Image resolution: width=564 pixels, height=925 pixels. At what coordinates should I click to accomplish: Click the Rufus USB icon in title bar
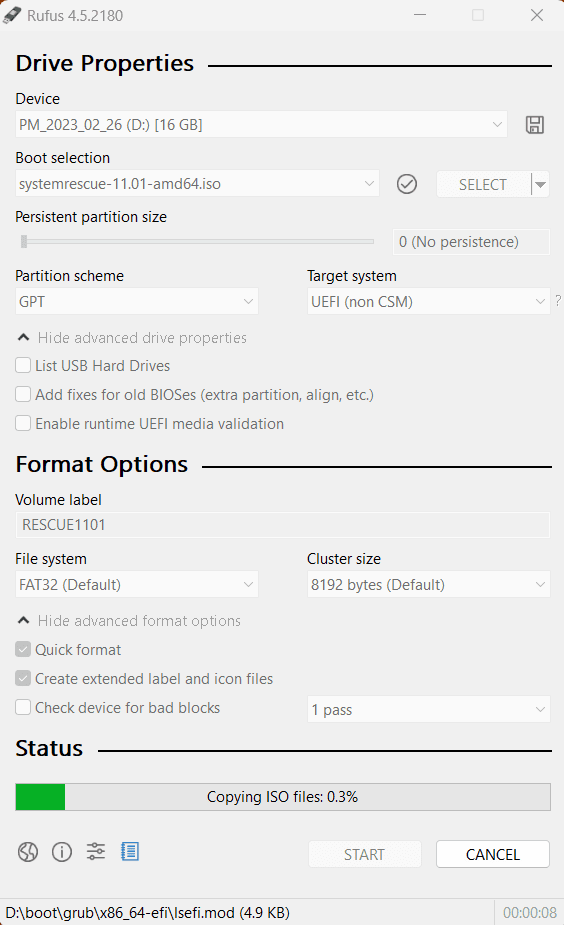coord(12,15)
